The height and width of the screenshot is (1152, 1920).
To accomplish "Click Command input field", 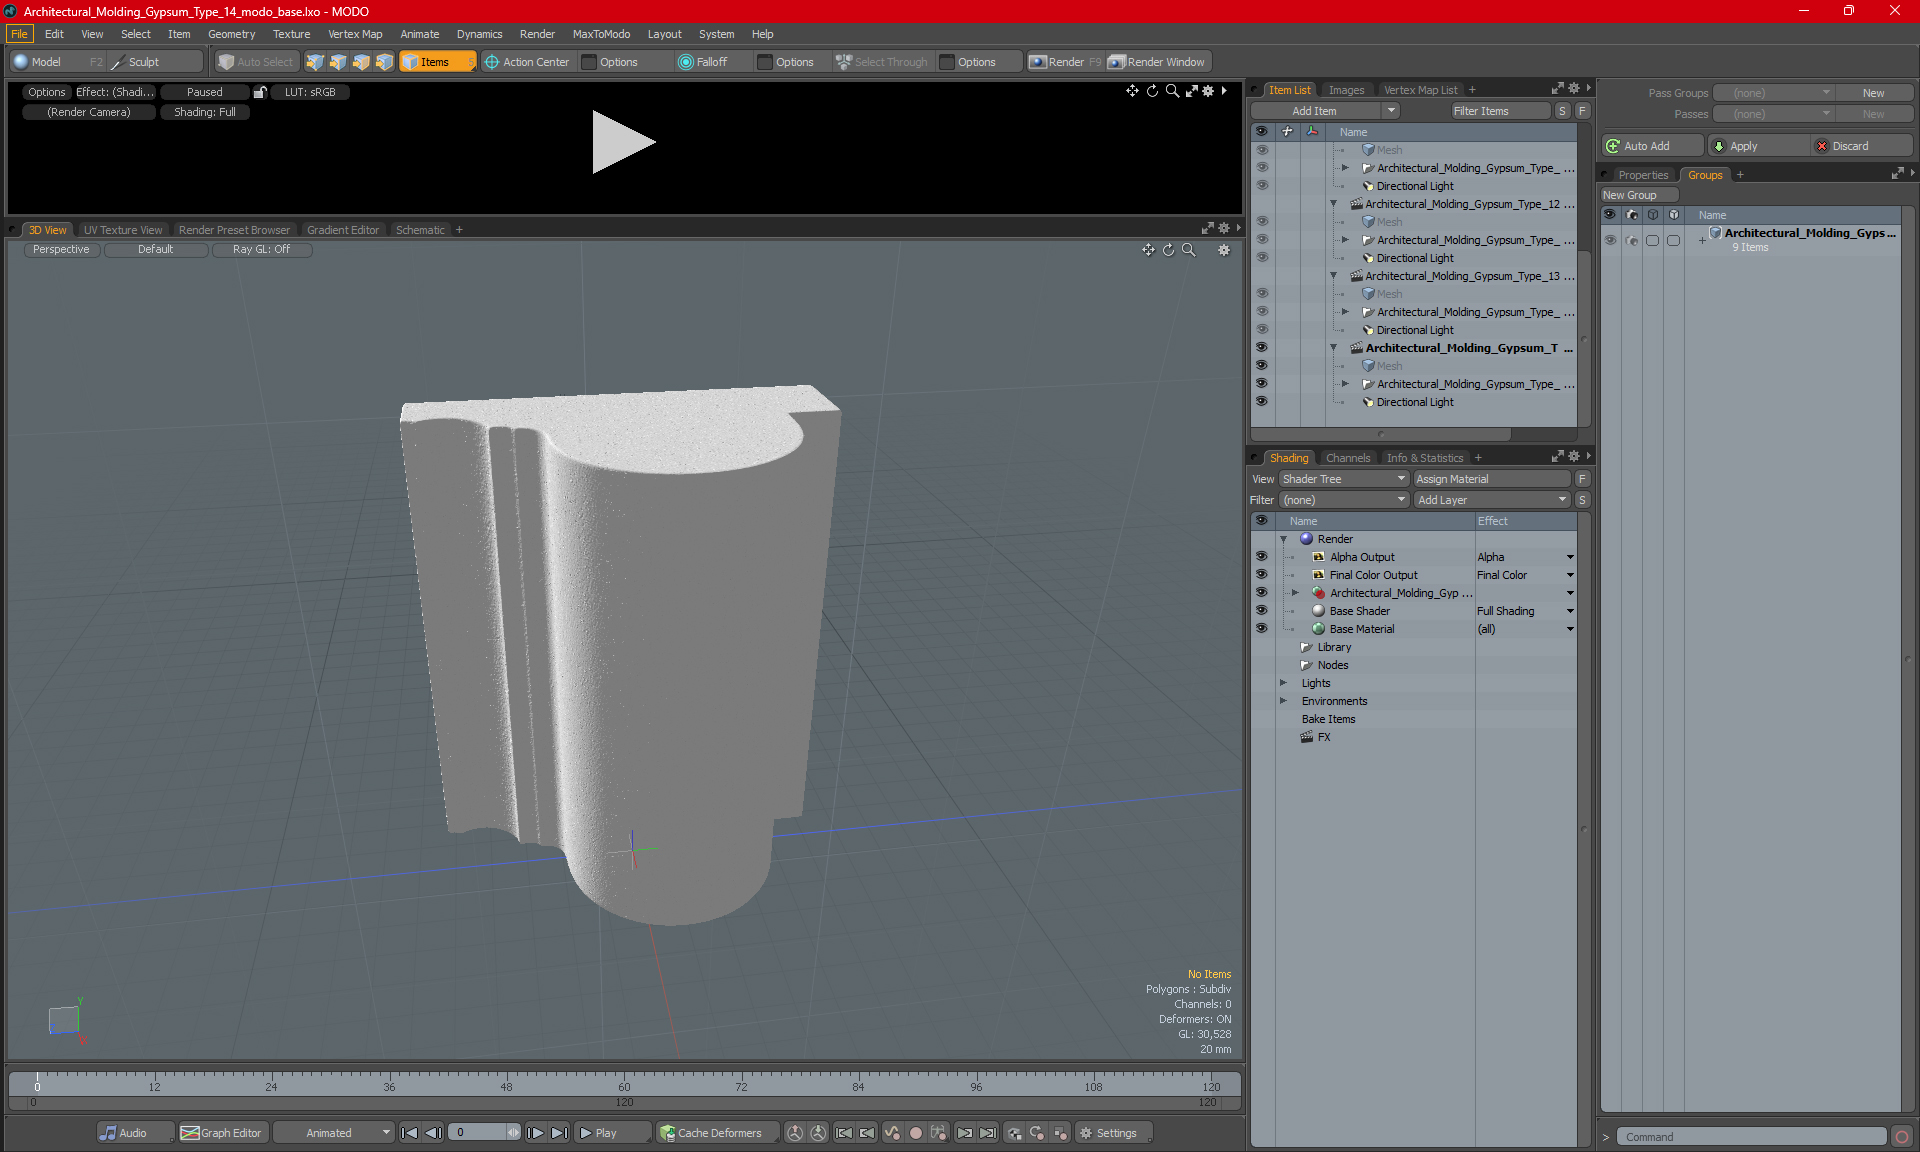I will coord(1752,1137).
